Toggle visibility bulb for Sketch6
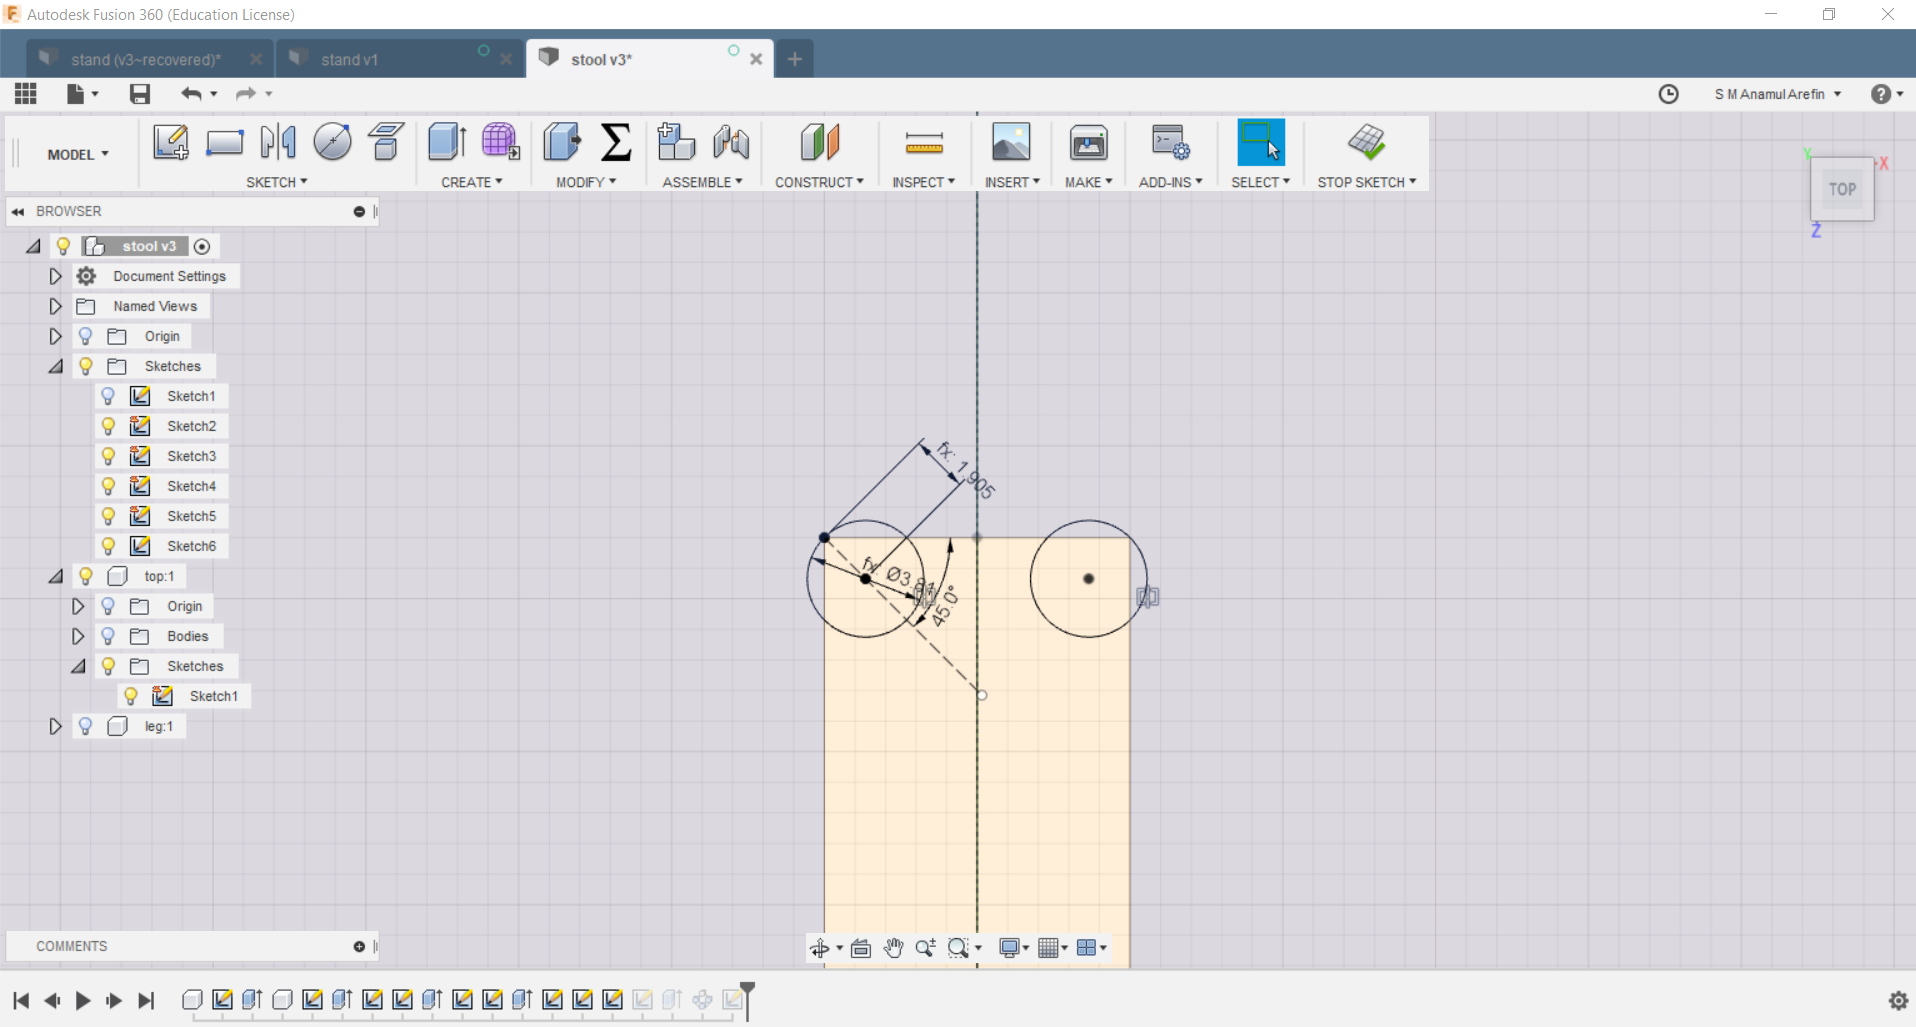 coord(108,546)
